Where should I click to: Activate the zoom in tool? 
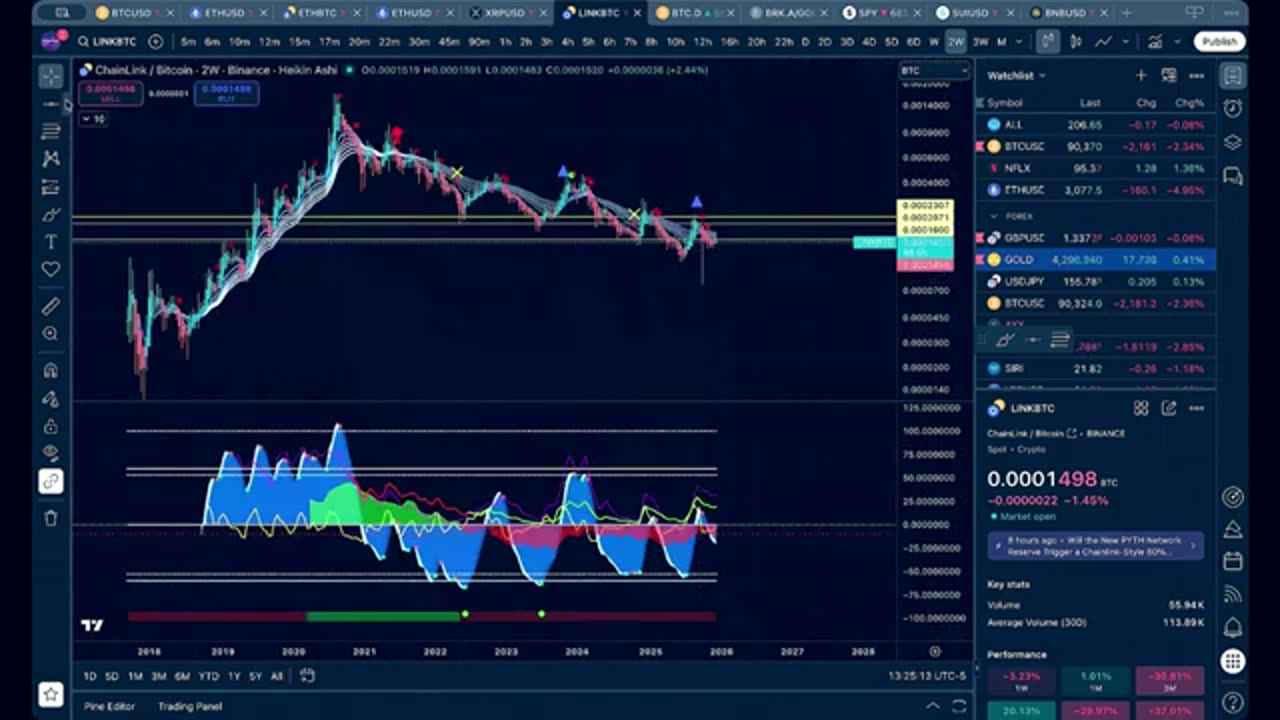pos(51,334)
